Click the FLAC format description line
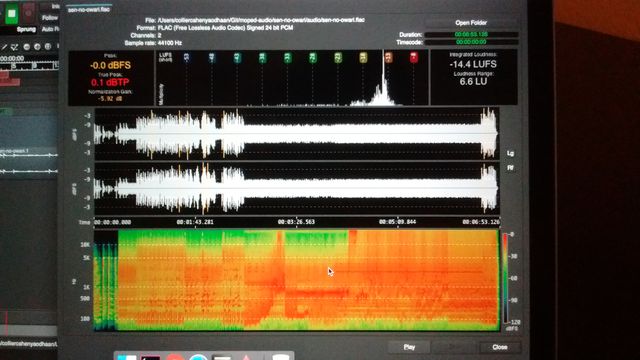Screen dimensions: 640x360 pos(225,28)
